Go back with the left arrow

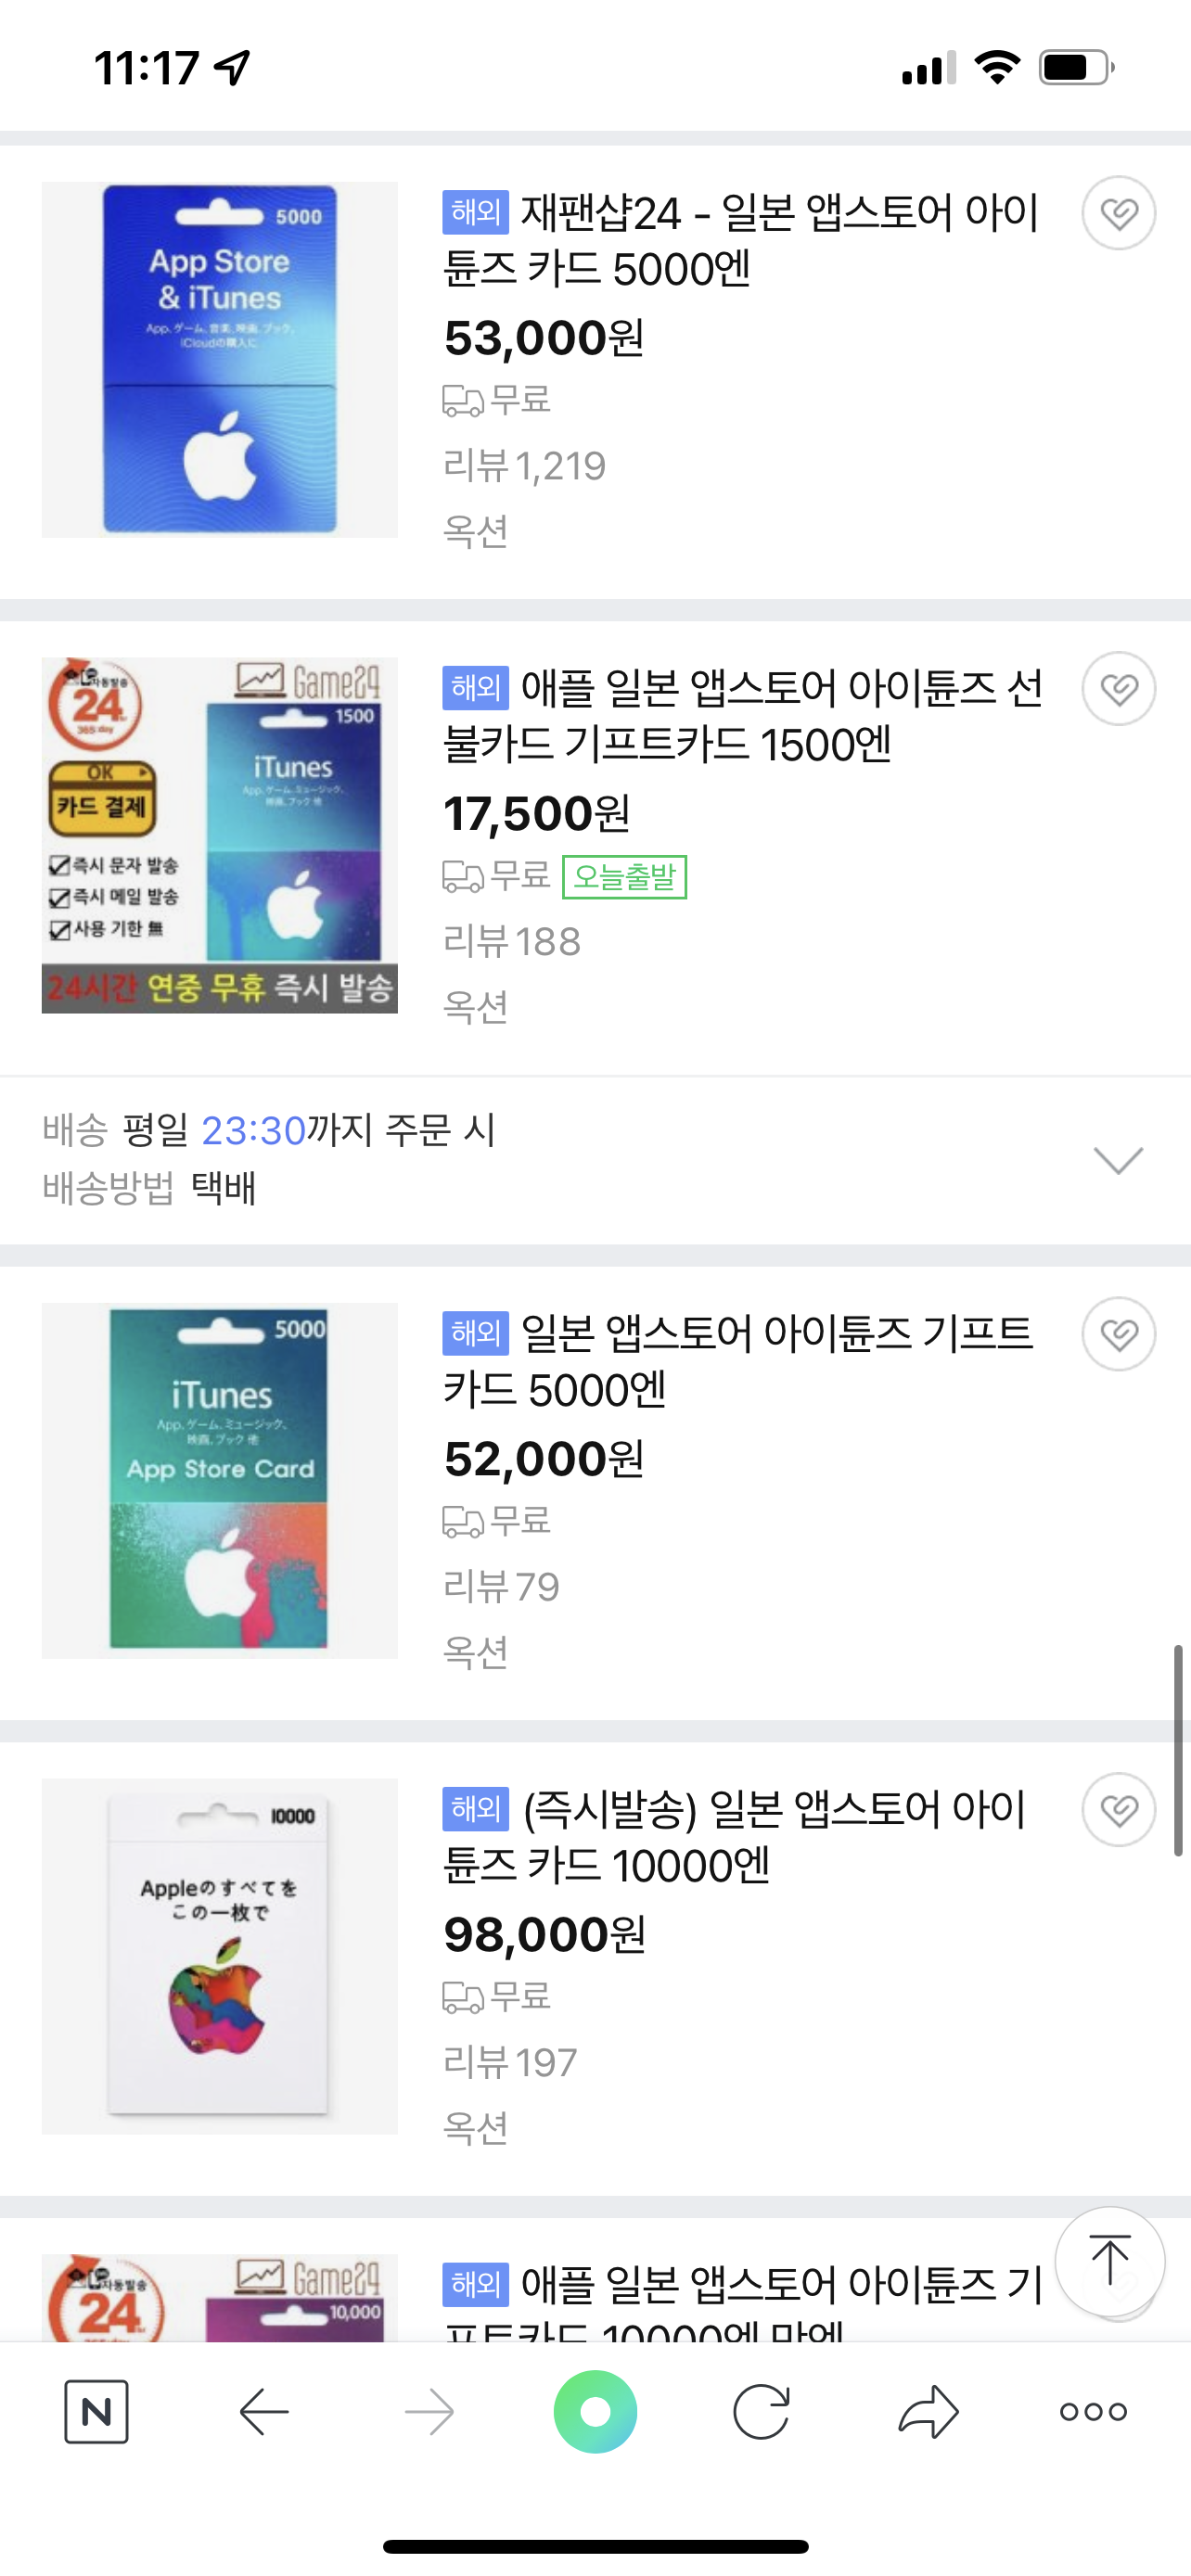click(264, 2412)
